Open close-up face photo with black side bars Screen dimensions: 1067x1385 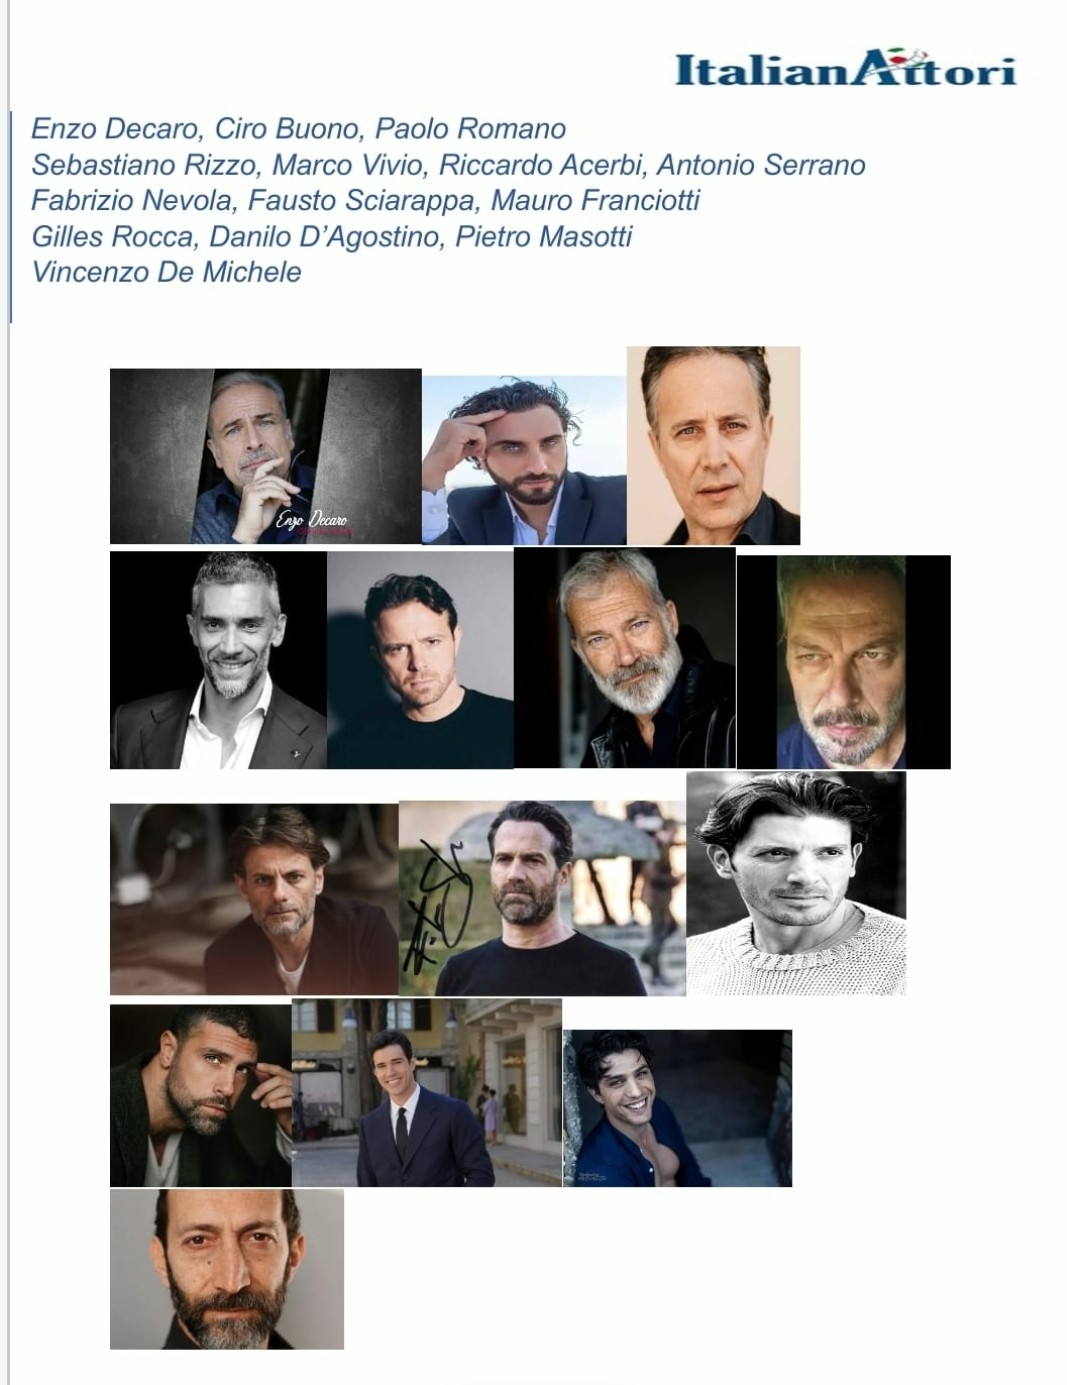coord(844,662)
